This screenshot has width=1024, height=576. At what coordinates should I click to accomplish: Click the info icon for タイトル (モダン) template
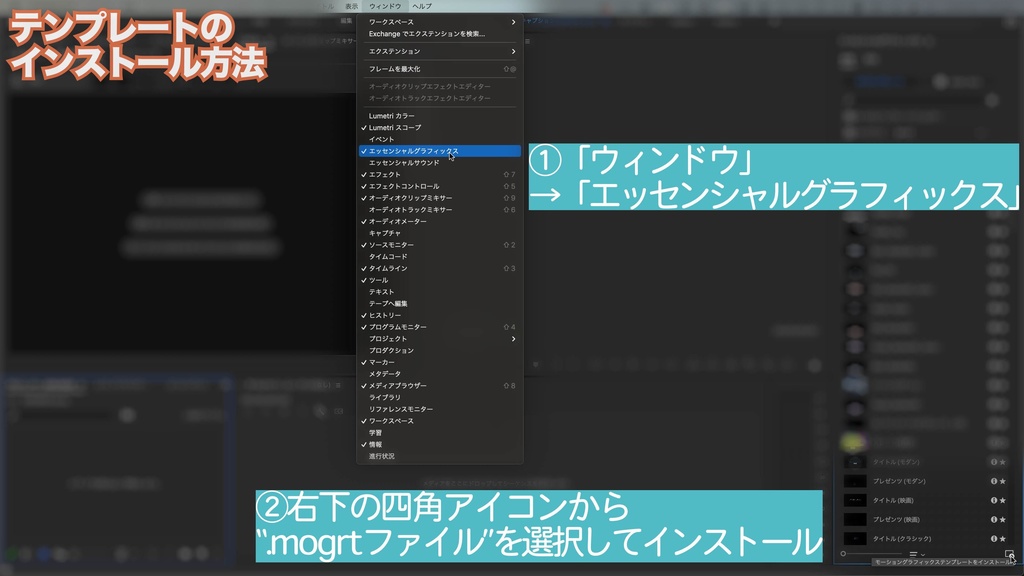(x=996, y=462)
